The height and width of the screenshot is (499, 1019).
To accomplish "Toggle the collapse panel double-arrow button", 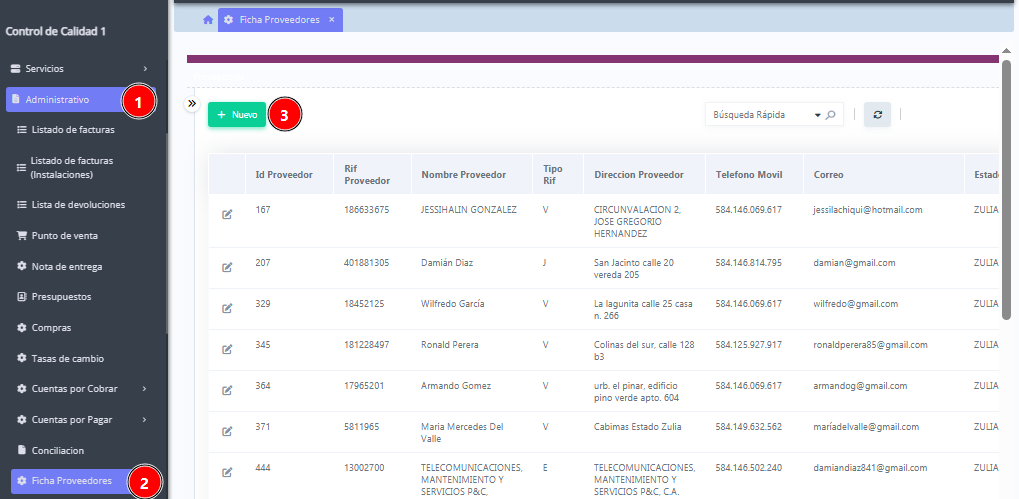I will pos(192,104).
